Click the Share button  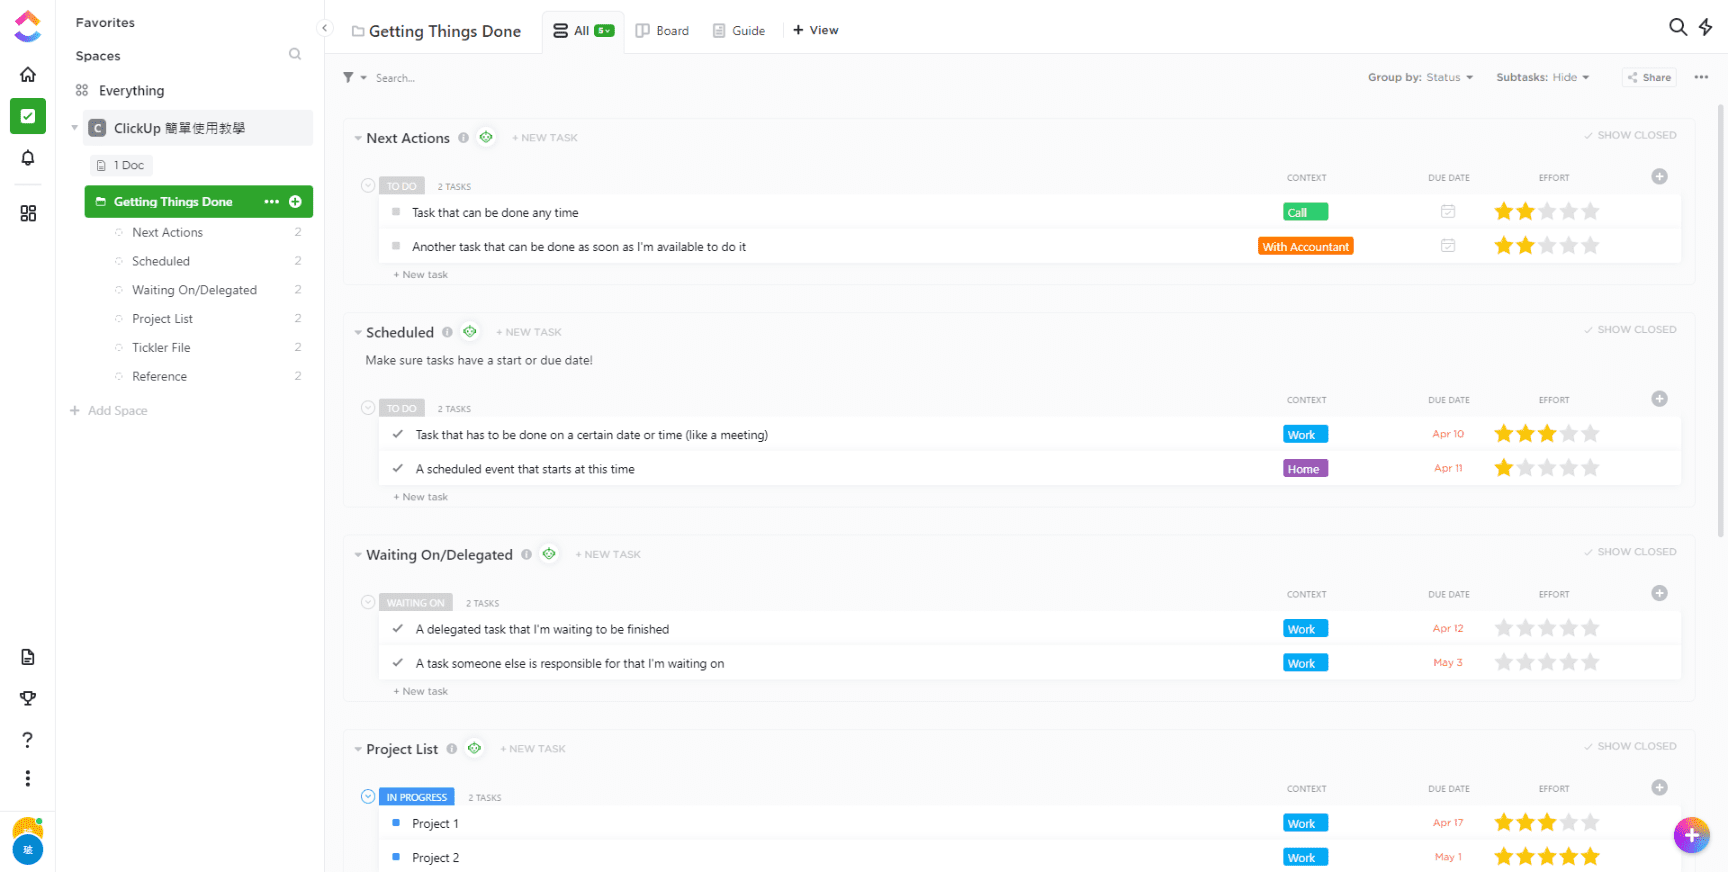(x=1649, y=77)
